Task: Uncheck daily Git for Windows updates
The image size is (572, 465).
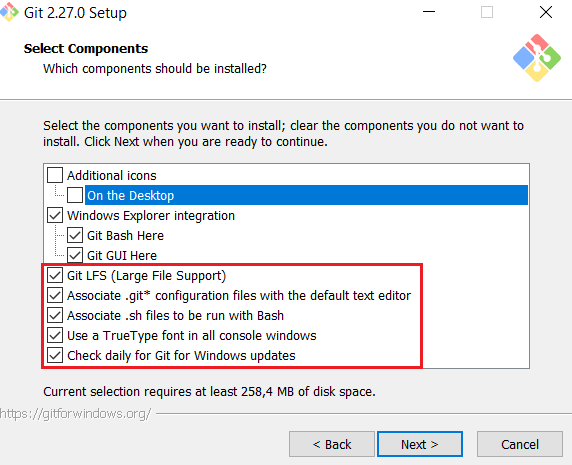Action: pos(55,356)
